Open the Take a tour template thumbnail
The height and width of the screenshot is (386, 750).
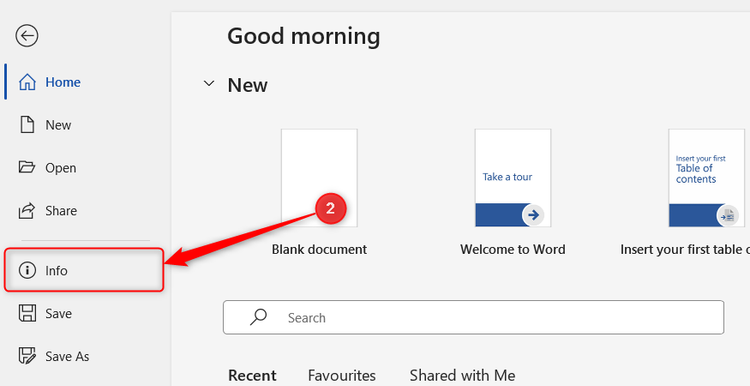coord(513,178)
